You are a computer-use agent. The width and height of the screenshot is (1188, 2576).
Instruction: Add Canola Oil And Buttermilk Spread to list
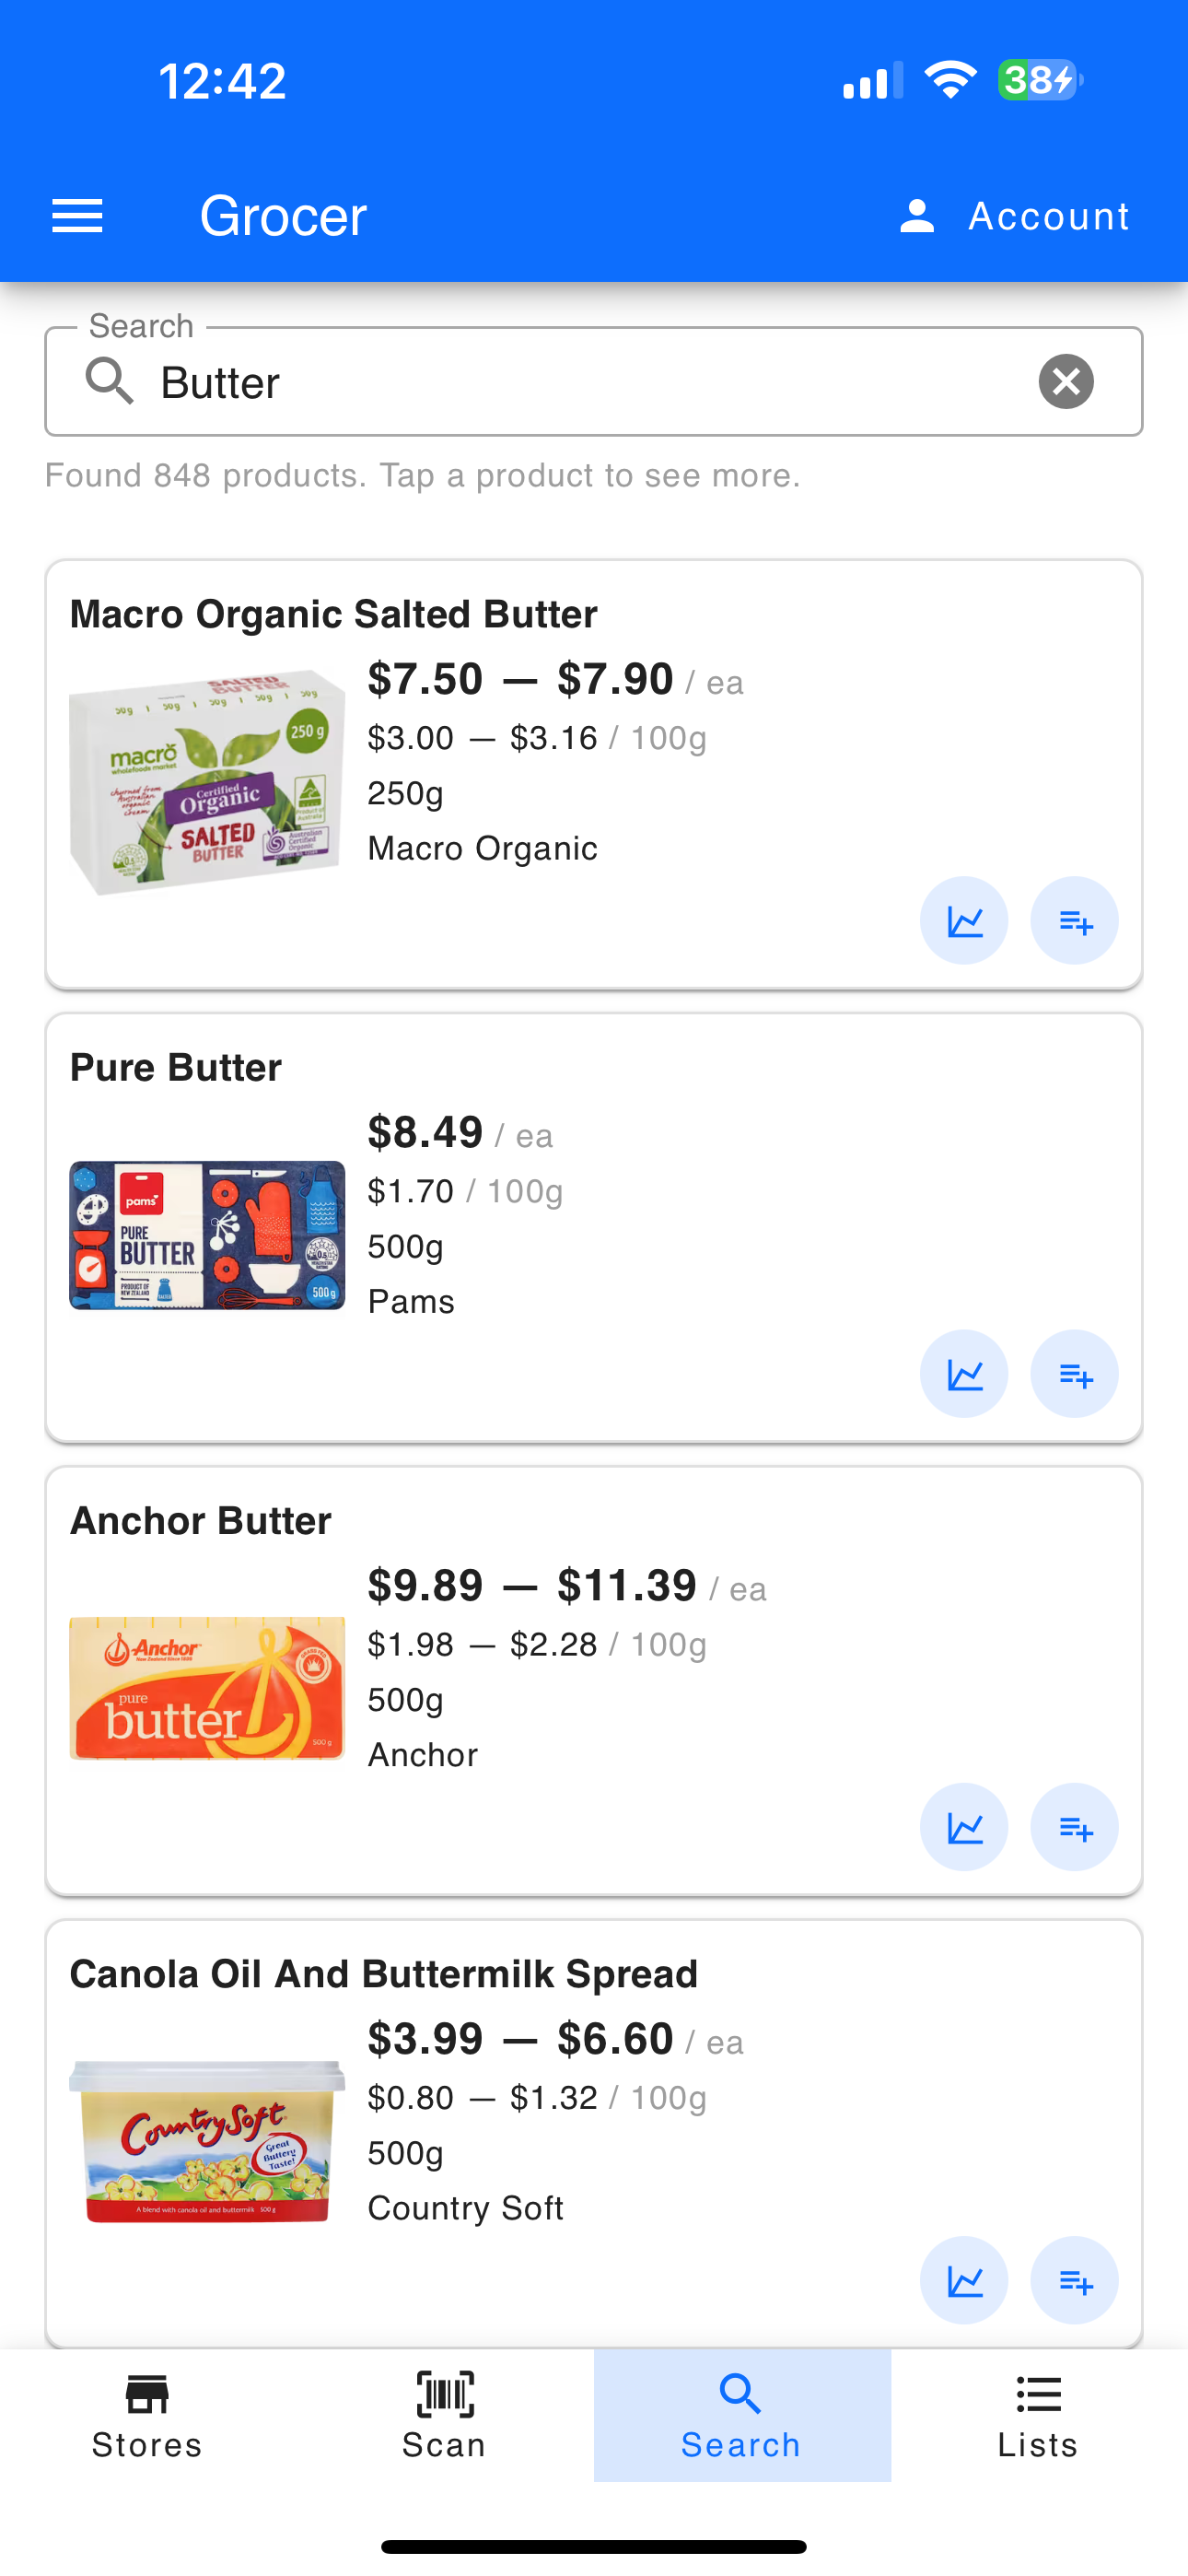(1075, 2280)
